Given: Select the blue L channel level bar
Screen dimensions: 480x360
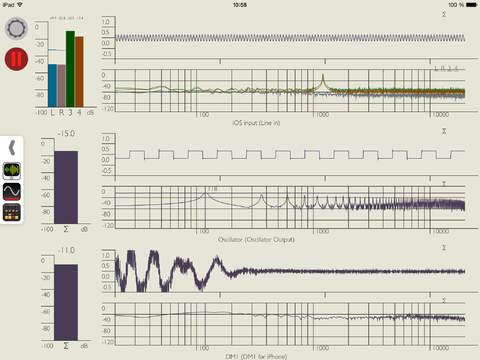Looking at the screenshot, I should tap(52, 85).
